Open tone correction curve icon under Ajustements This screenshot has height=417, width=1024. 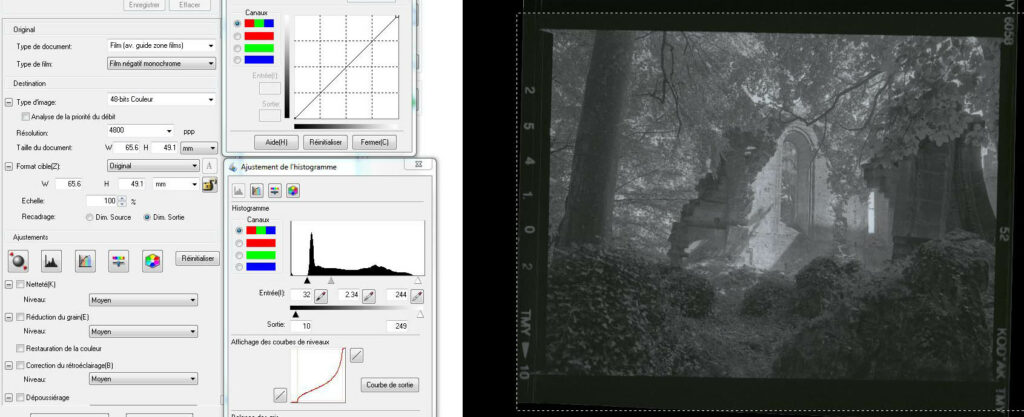coord(85,261)
